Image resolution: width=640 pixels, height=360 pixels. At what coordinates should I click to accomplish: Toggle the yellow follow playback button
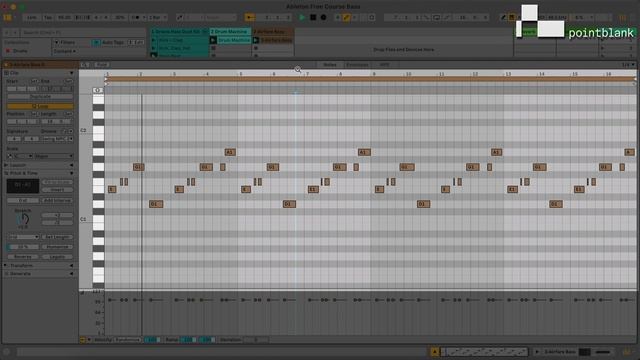(249, 18)
